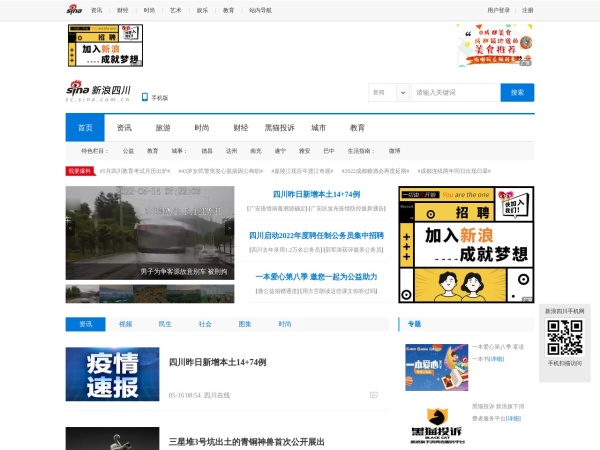Click the 黑猫投诉 image under 专题

[437, 425]
